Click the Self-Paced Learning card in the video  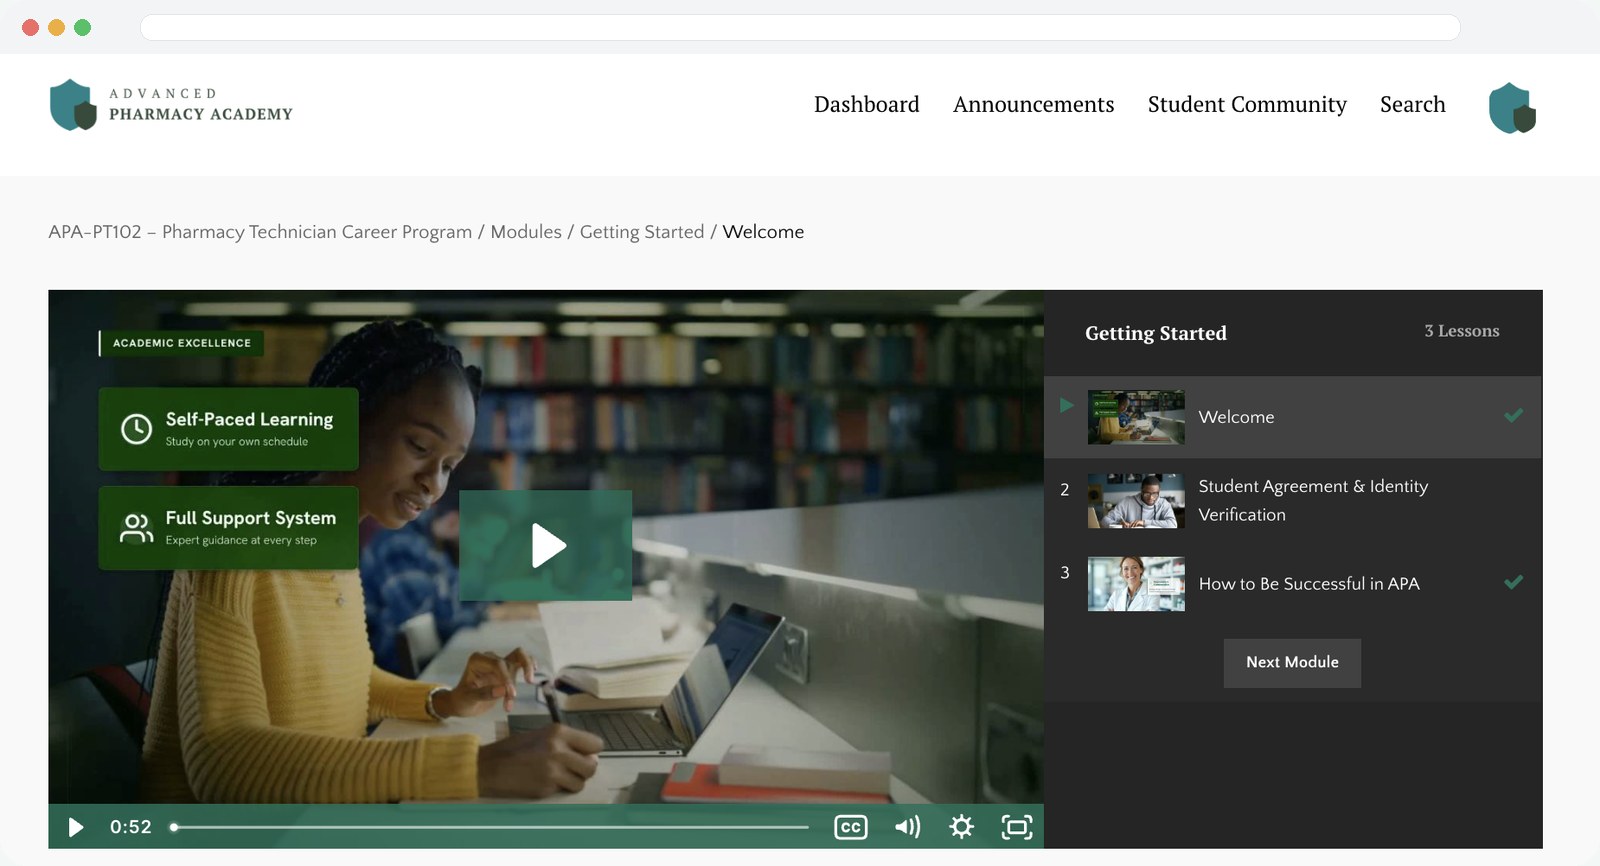tap(228, 429)
